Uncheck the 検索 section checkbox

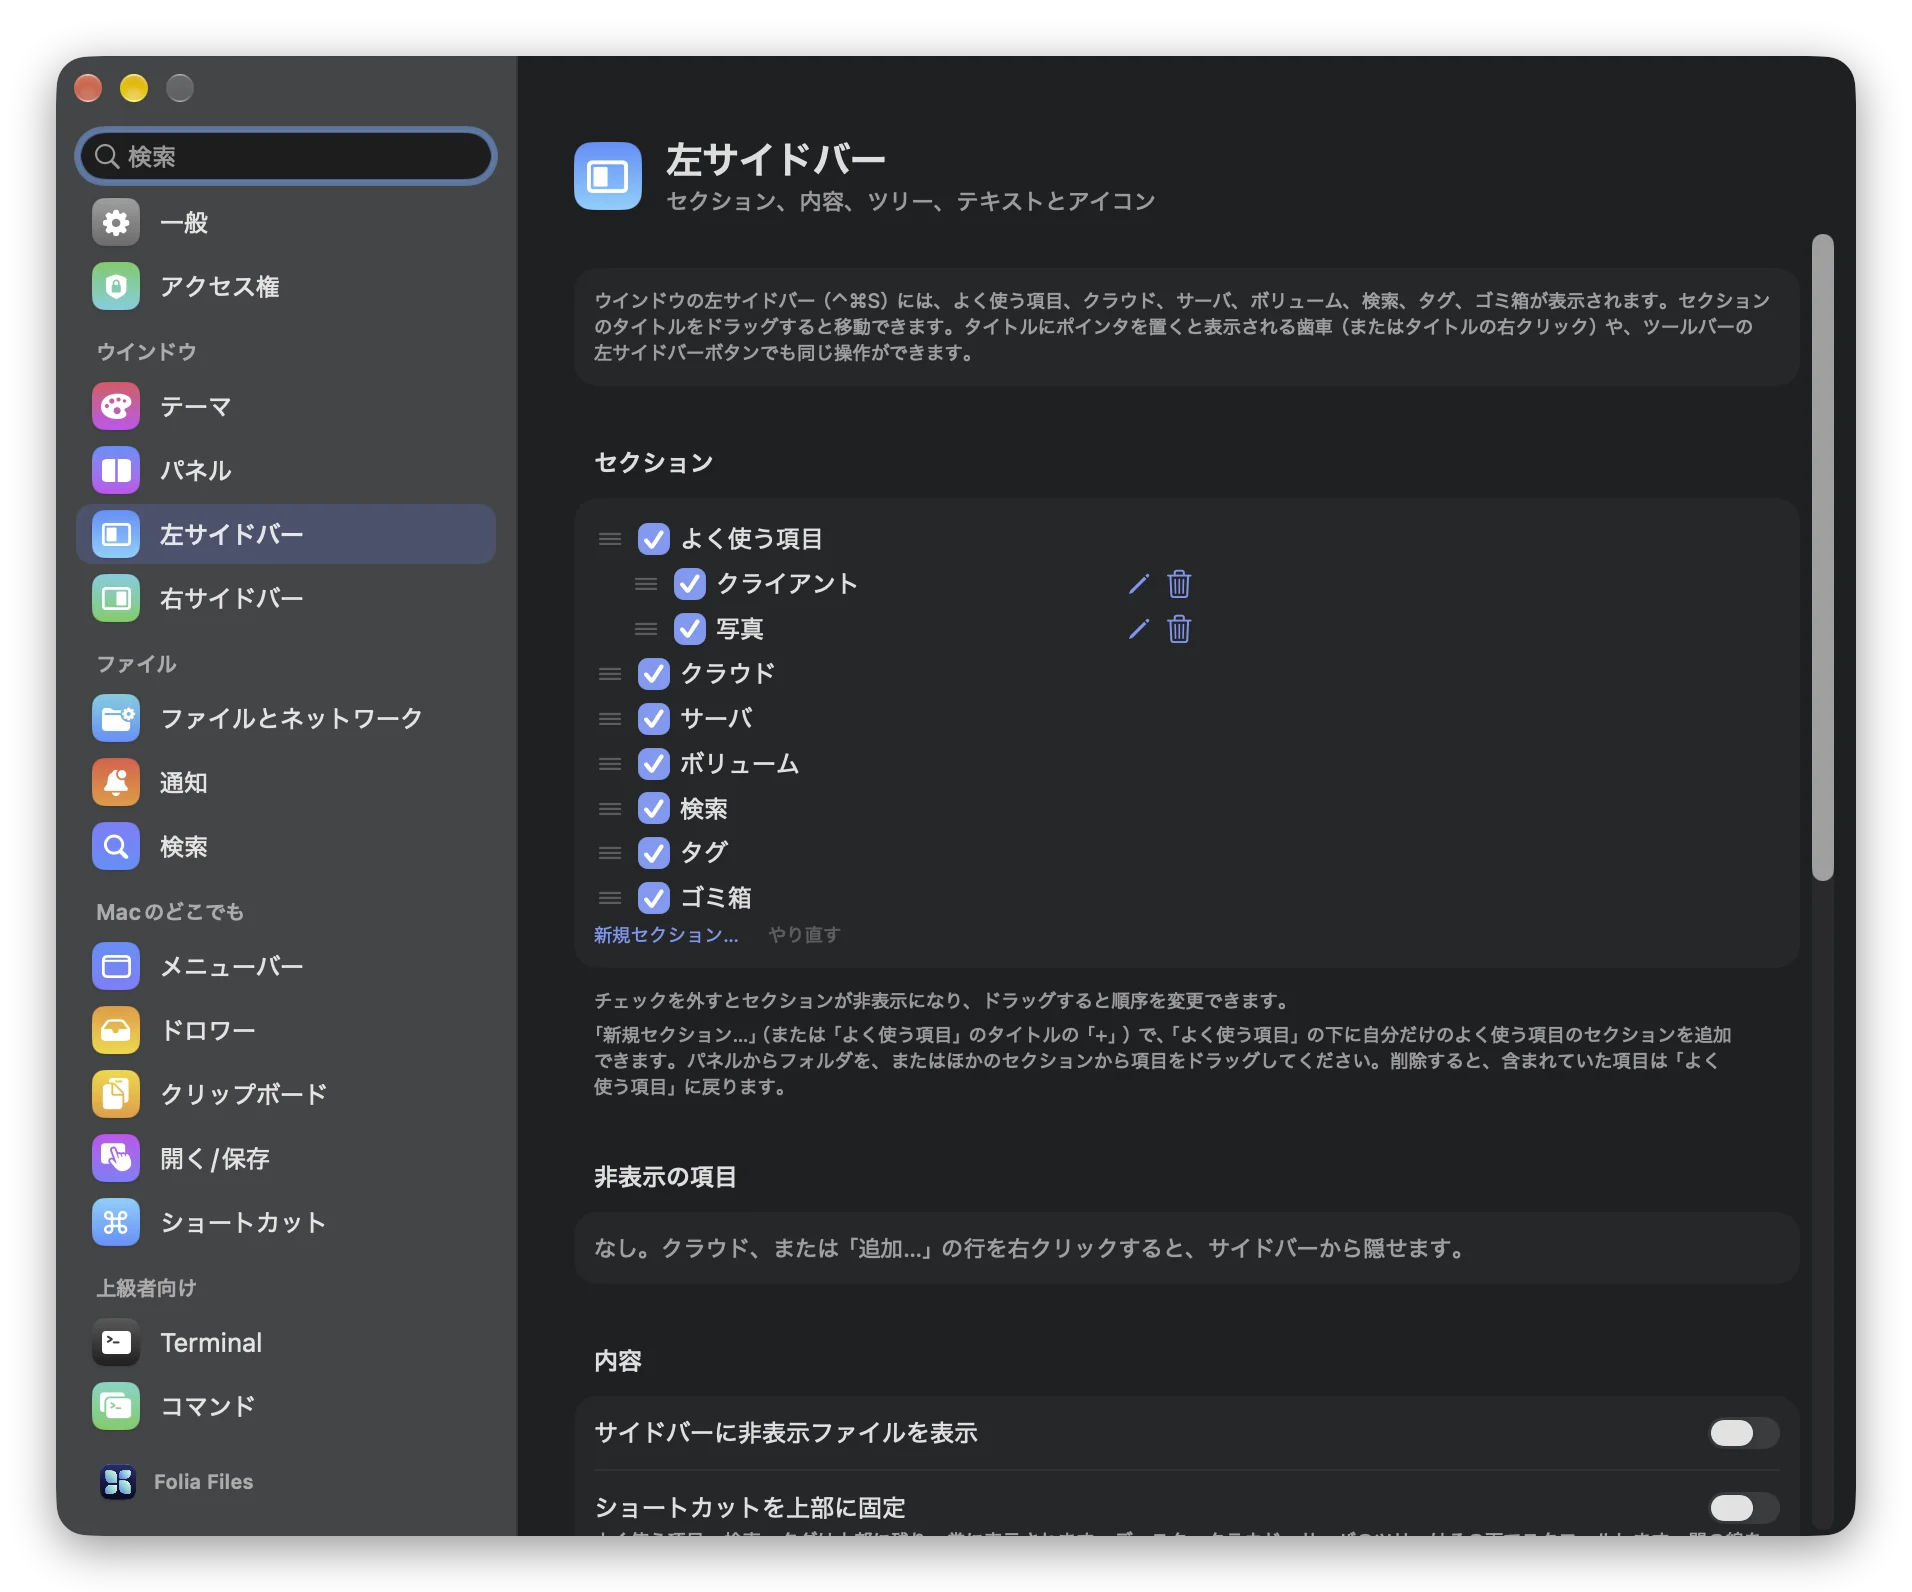654,808
